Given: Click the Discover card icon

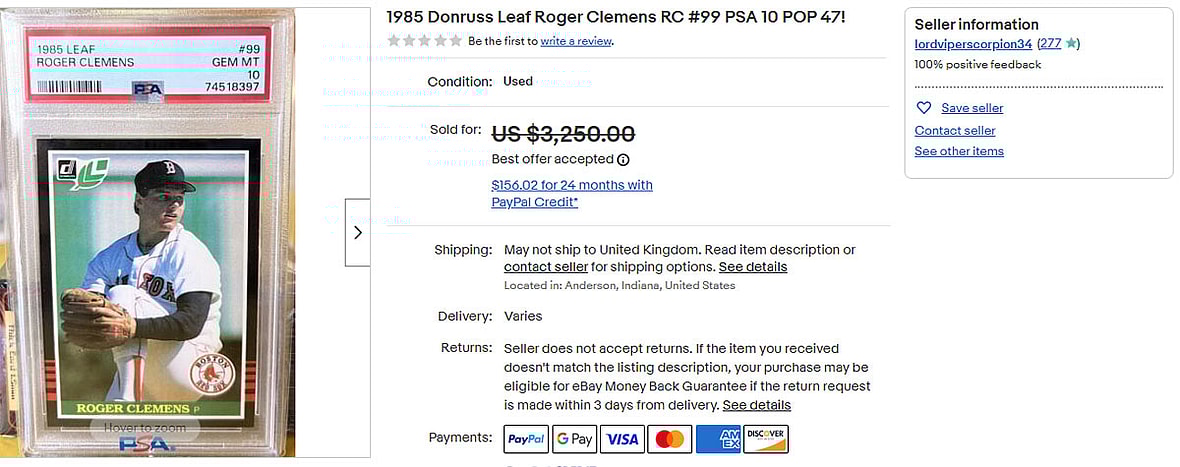Looking at the screenshot, I should [766, 438].
